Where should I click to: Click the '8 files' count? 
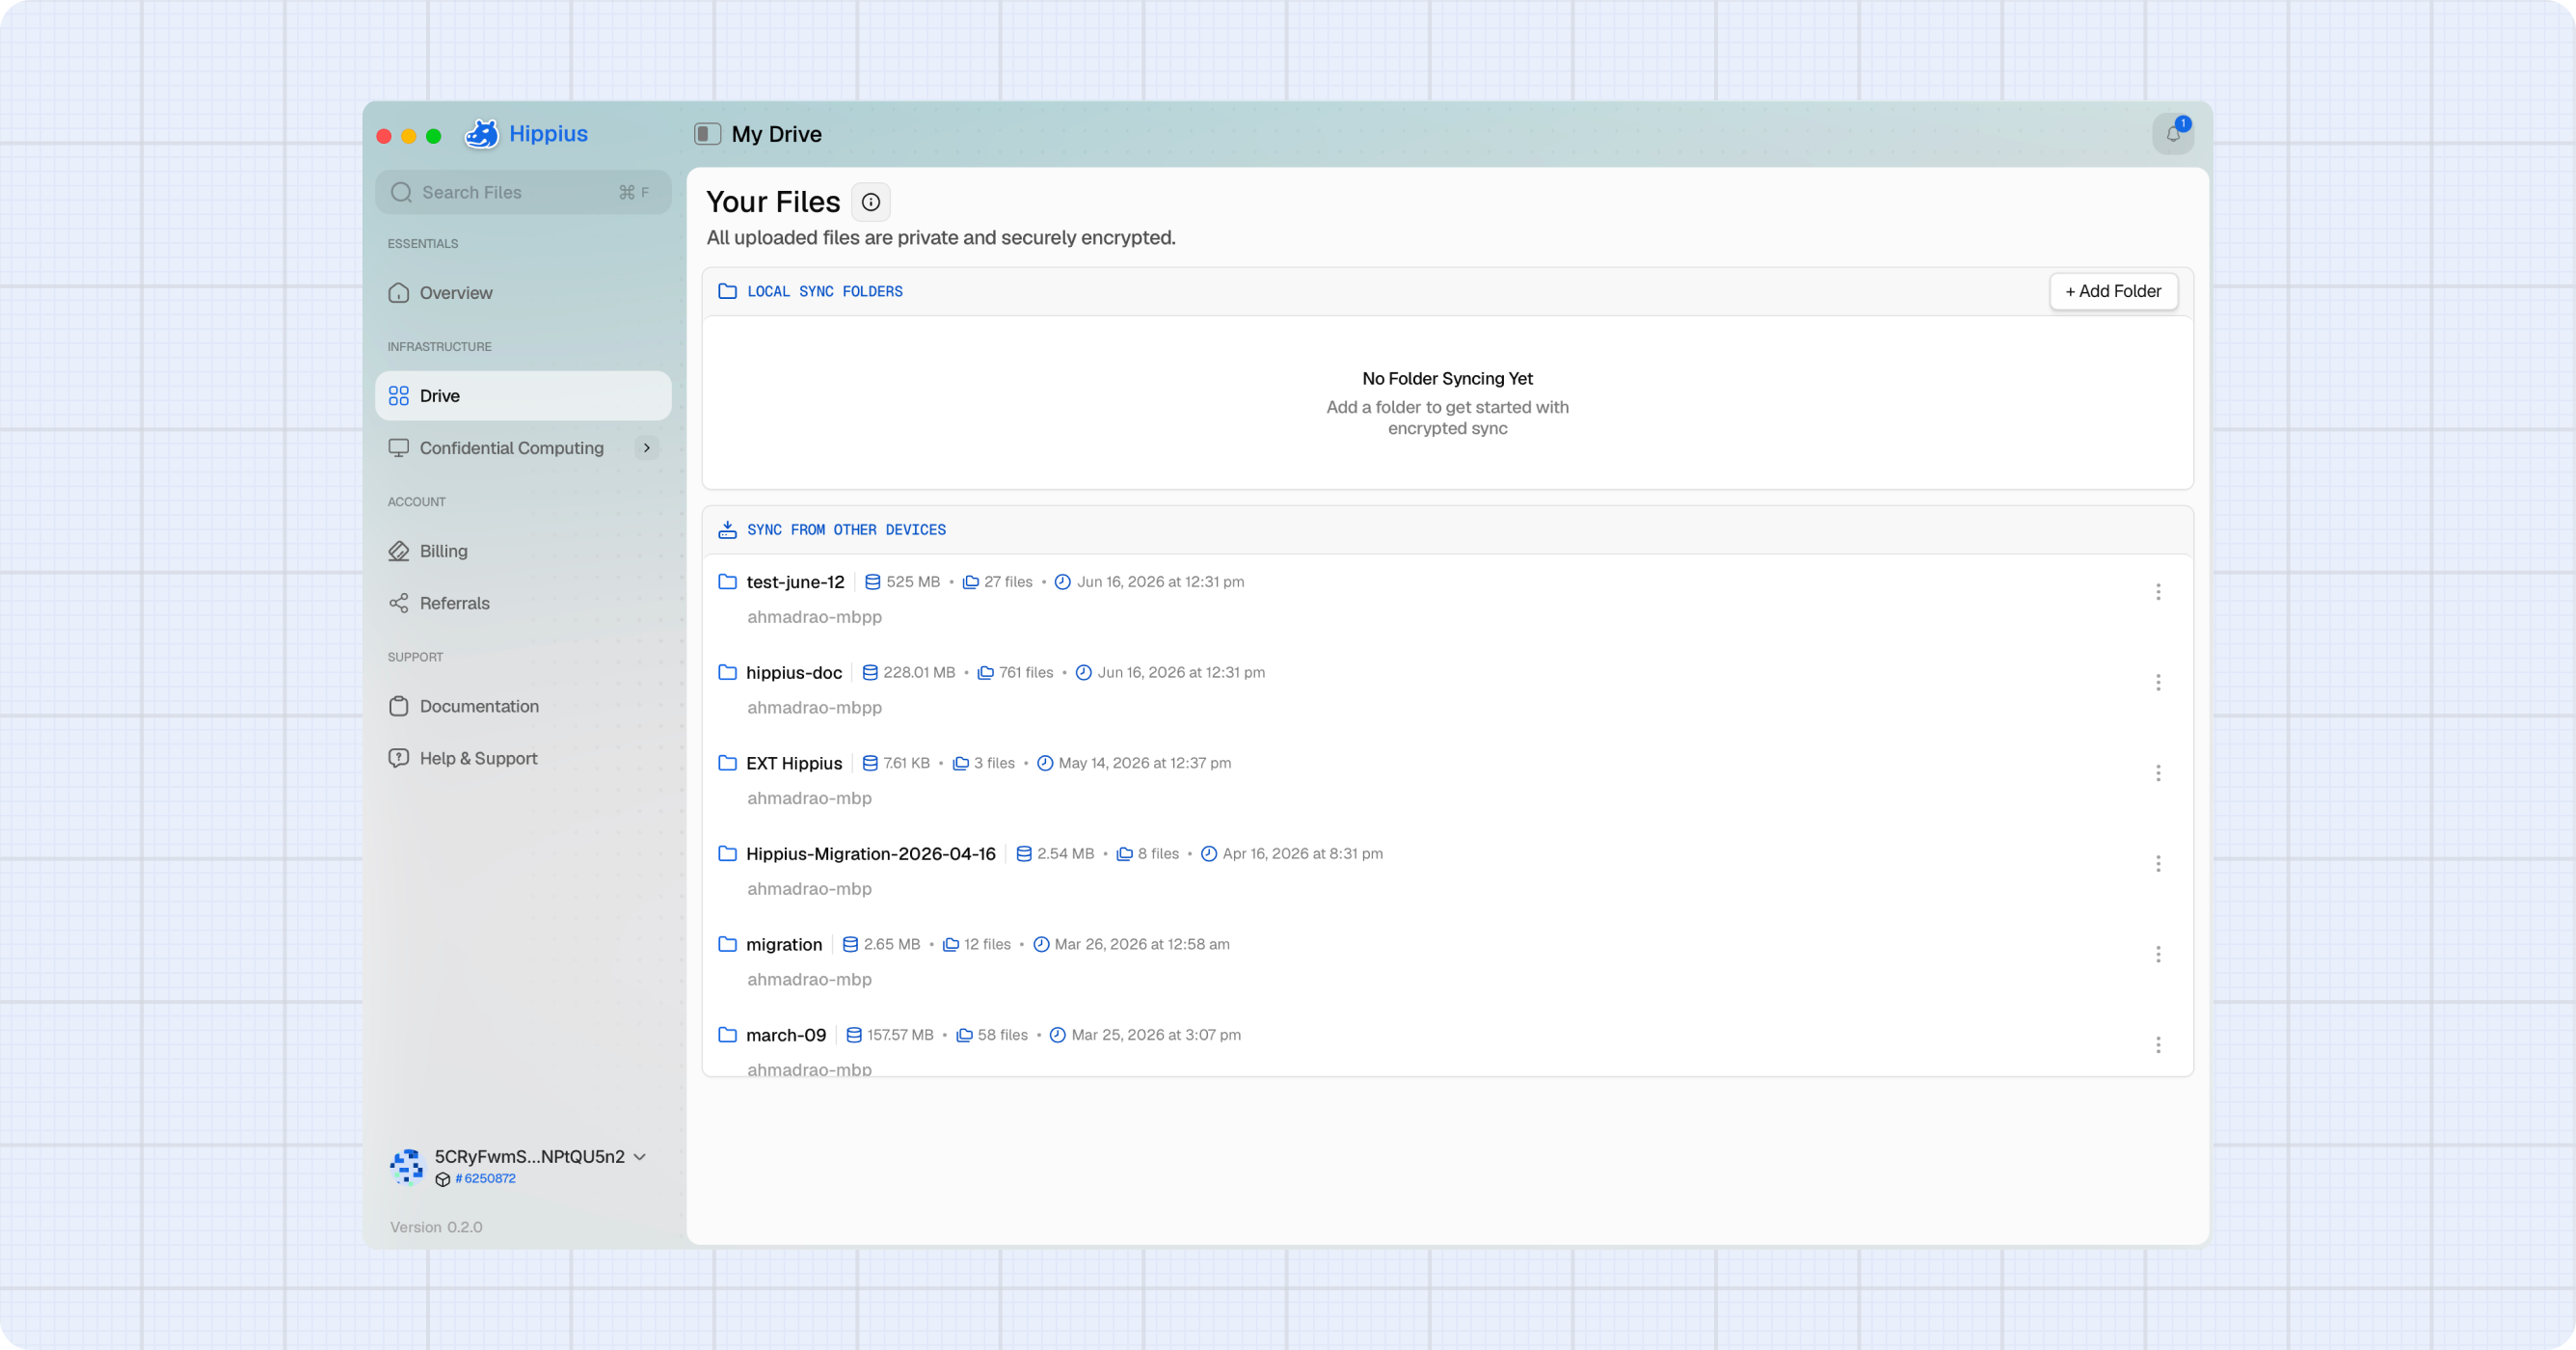1158,854
